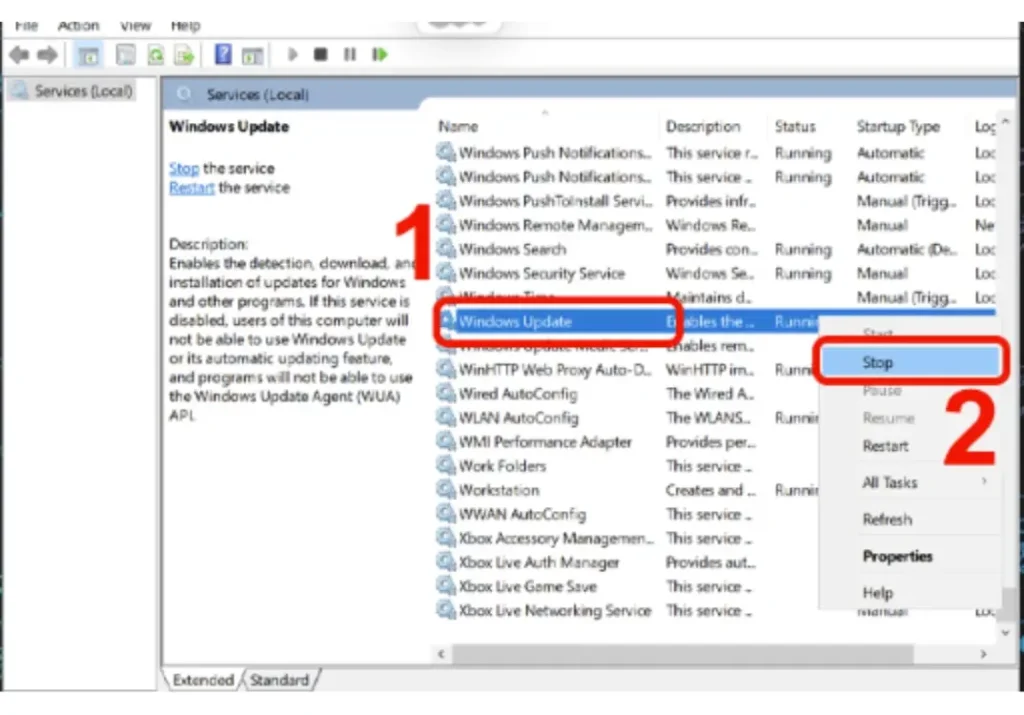The width and height of the screenshot is (1024, 715).
Task: Choose Stop from the context menu
Action: [x=910, y=362]
